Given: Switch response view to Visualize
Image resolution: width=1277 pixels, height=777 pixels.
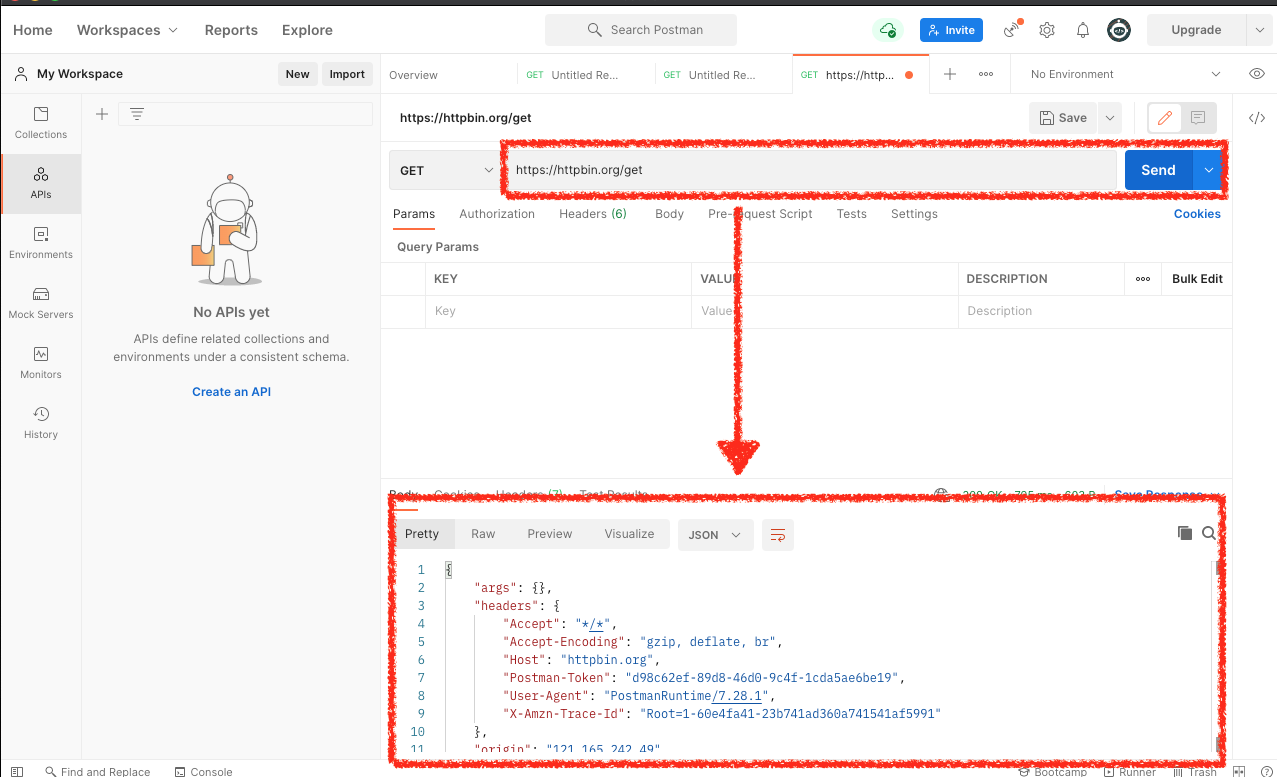Looking at the screenshot, I should (x=629, y=534).
